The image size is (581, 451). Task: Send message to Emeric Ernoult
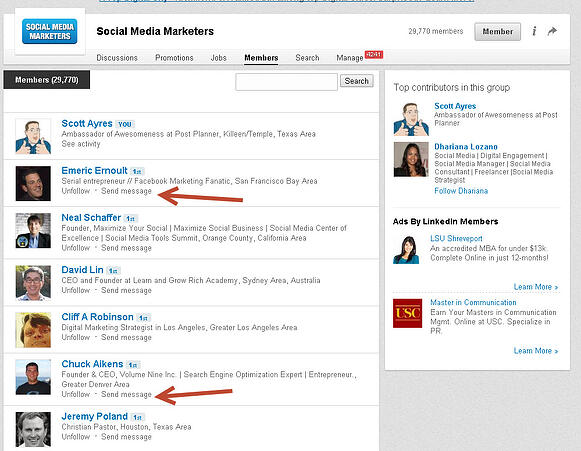coord(126,191)
